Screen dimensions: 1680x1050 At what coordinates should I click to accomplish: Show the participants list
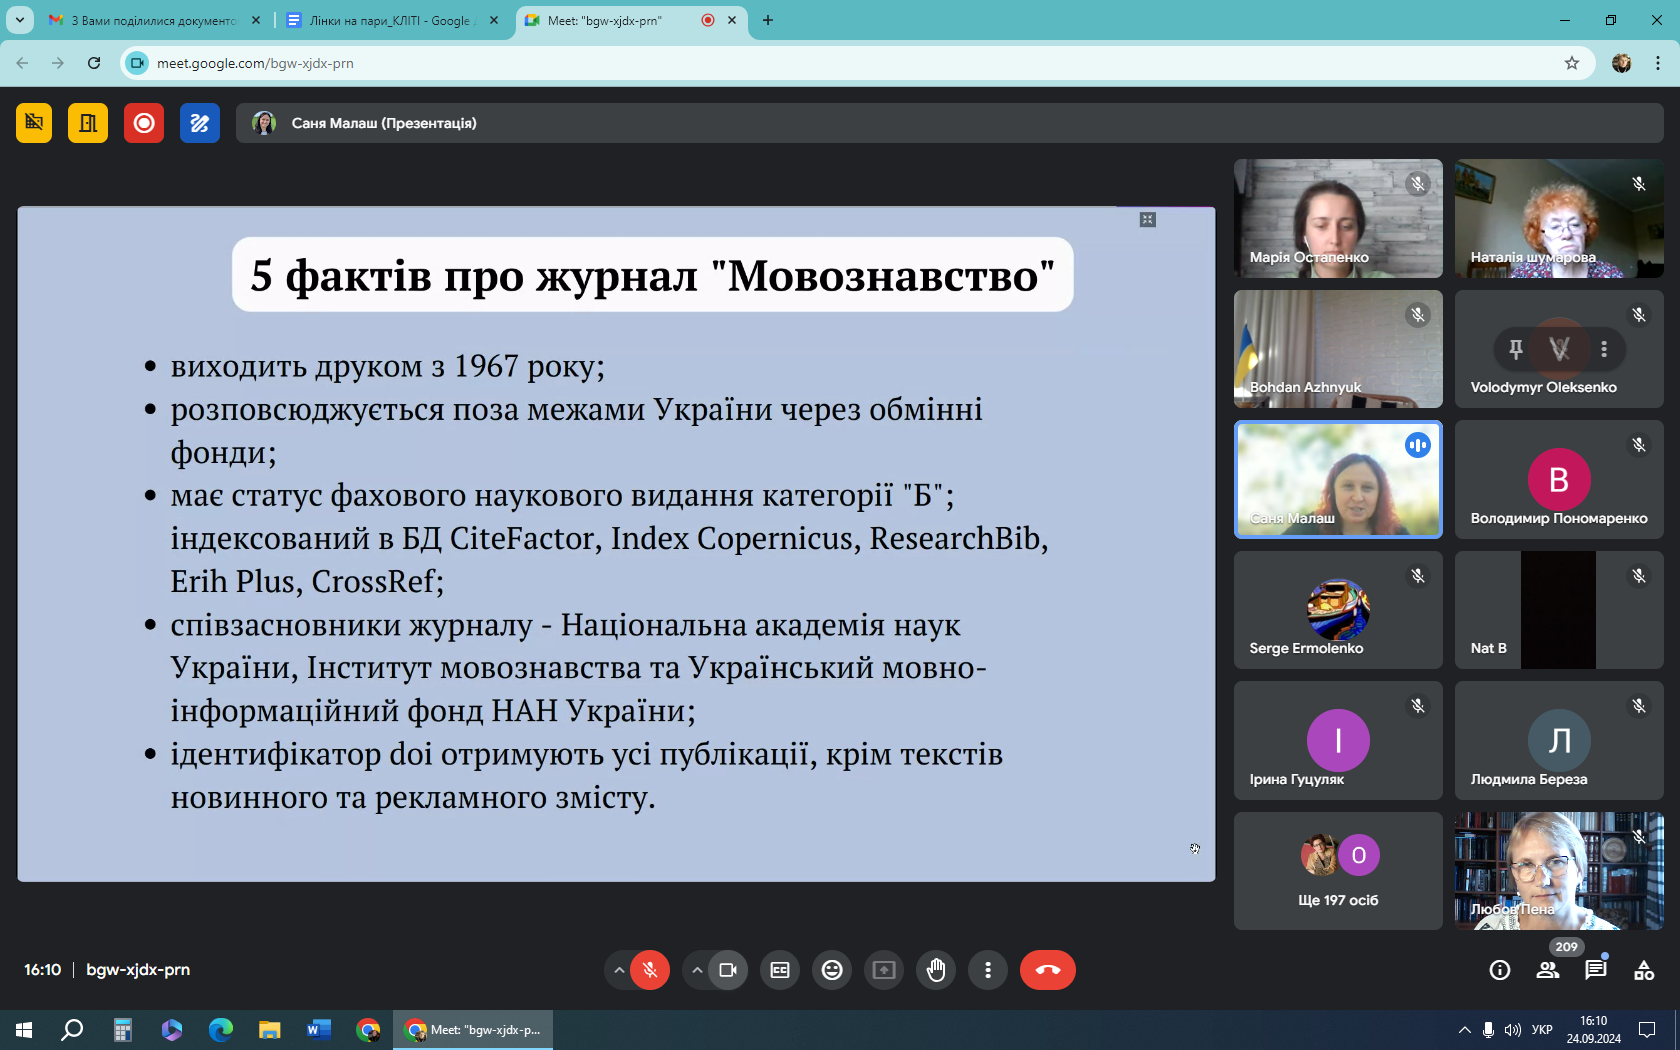point(1547,970)
